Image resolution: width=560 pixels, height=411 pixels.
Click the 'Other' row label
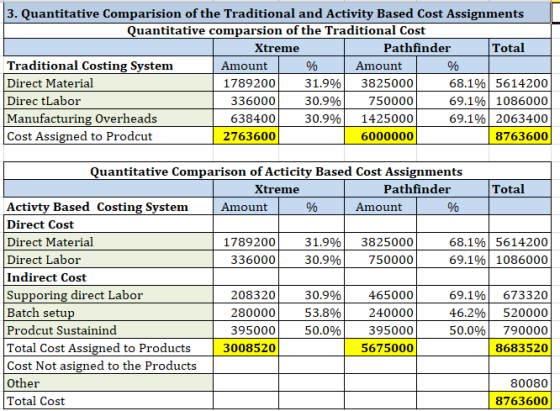109,383
